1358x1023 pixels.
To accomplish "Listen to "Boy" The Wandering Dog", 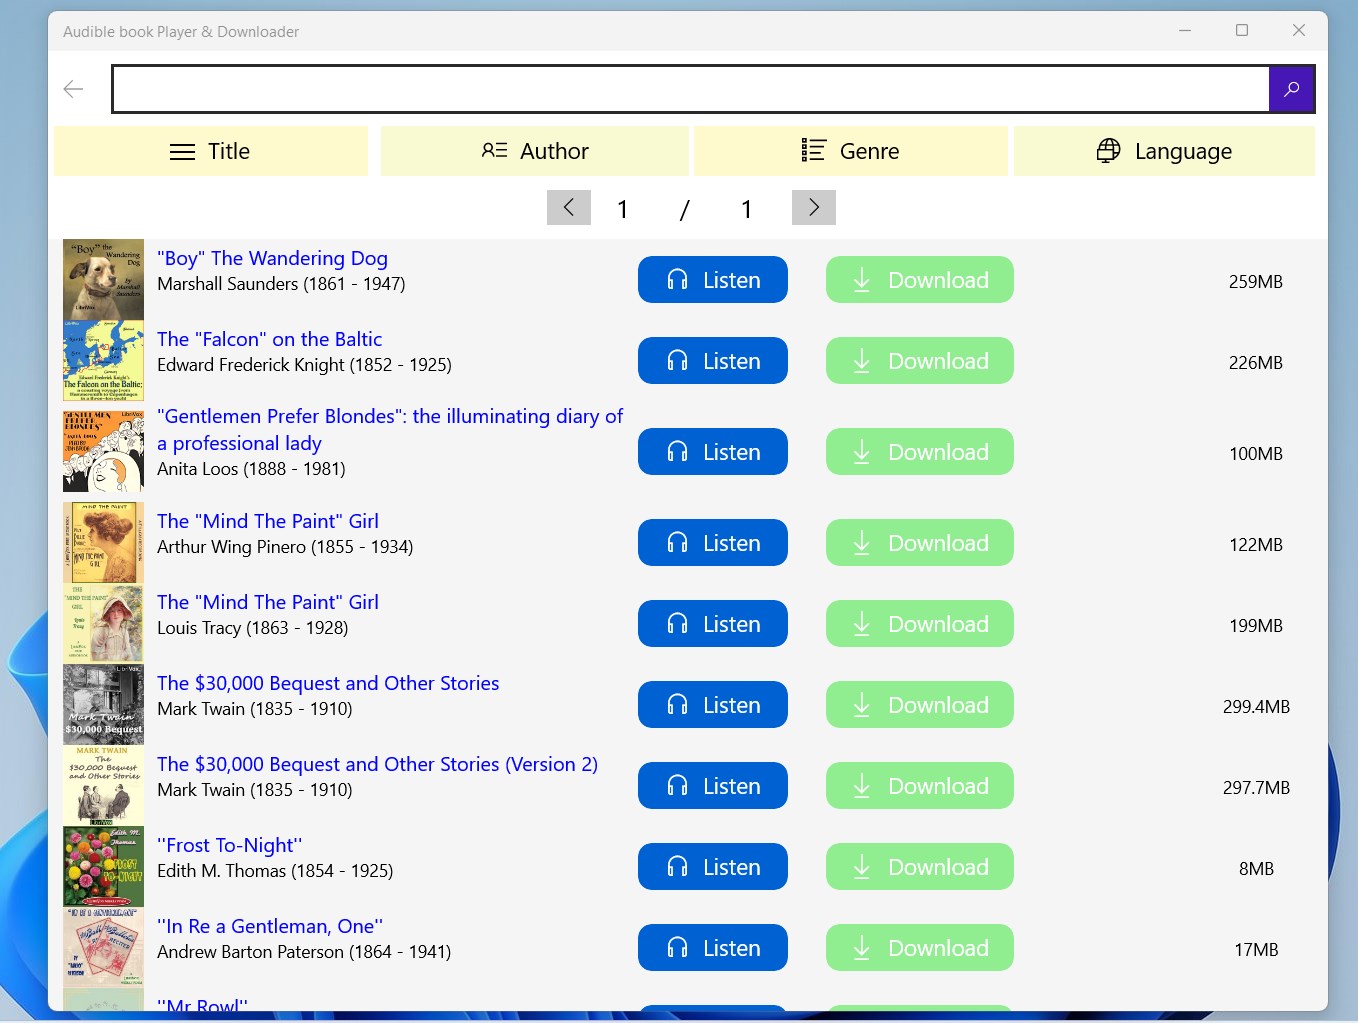I will [x=712, y=280].
